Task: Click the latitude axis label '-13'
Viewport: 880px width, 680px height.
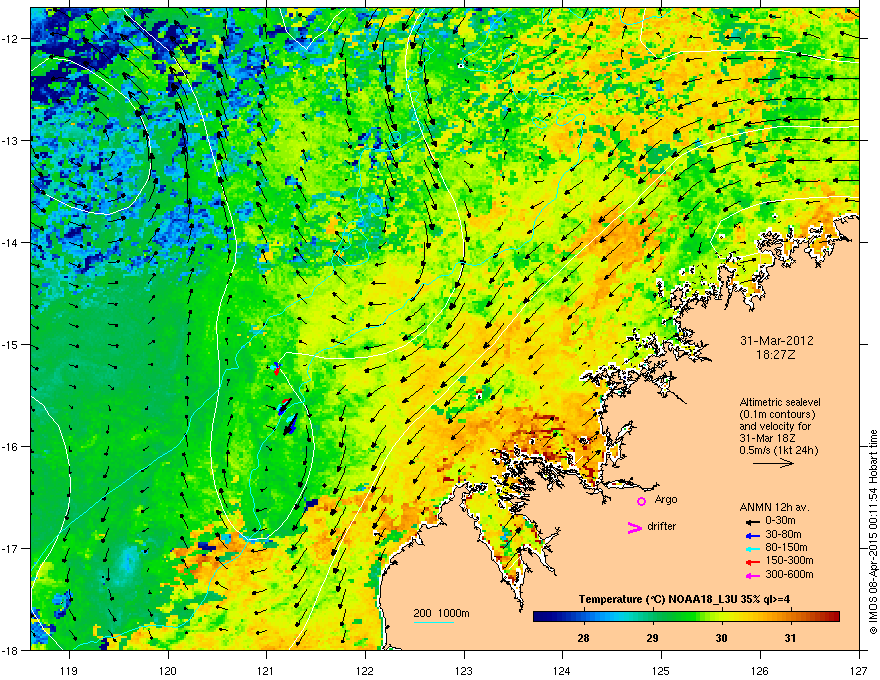Action: pos(11,140)
